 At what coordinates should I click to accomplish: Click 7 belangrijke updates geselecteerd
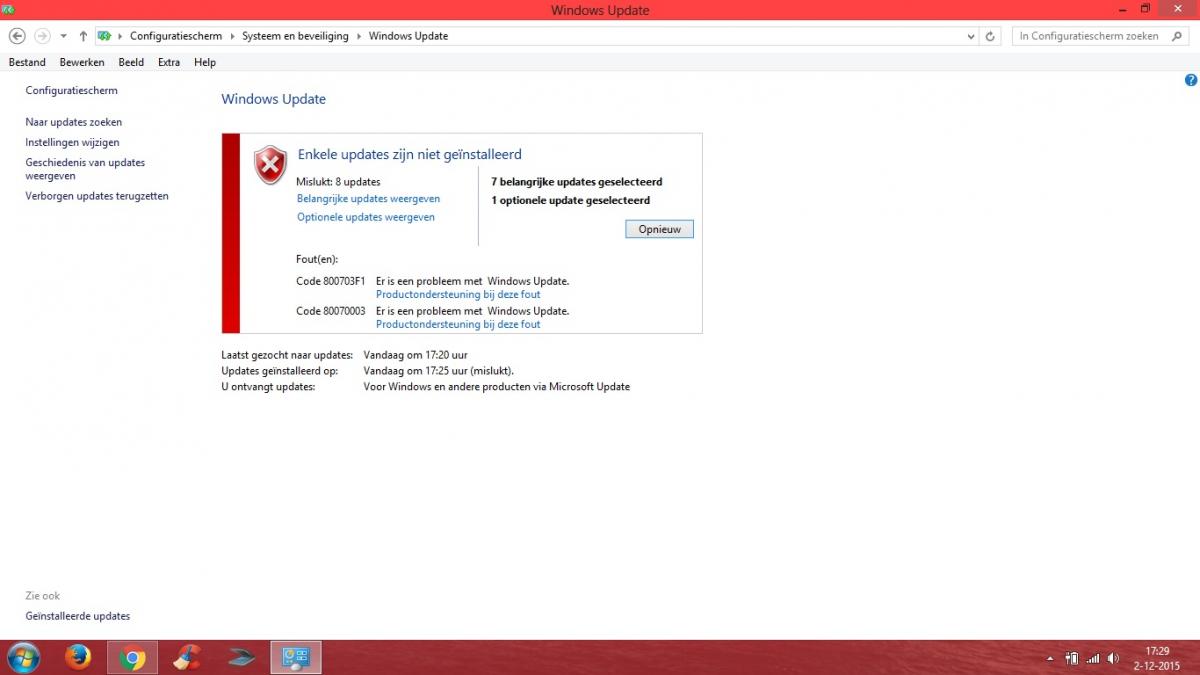click(x=577, y=182)
